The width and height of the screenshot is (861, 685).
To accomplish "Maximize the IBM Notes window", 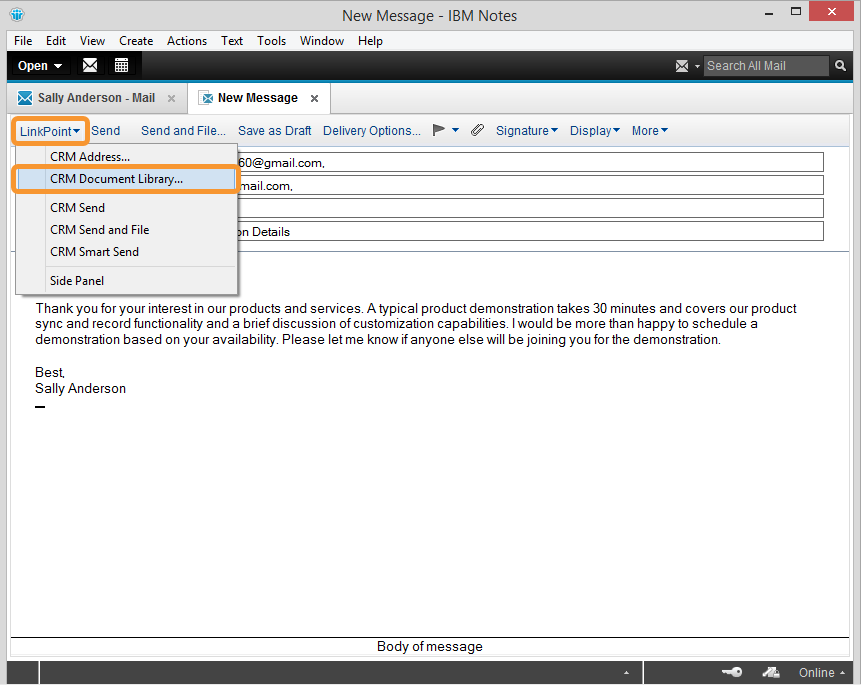I will (x=796, y=12).
